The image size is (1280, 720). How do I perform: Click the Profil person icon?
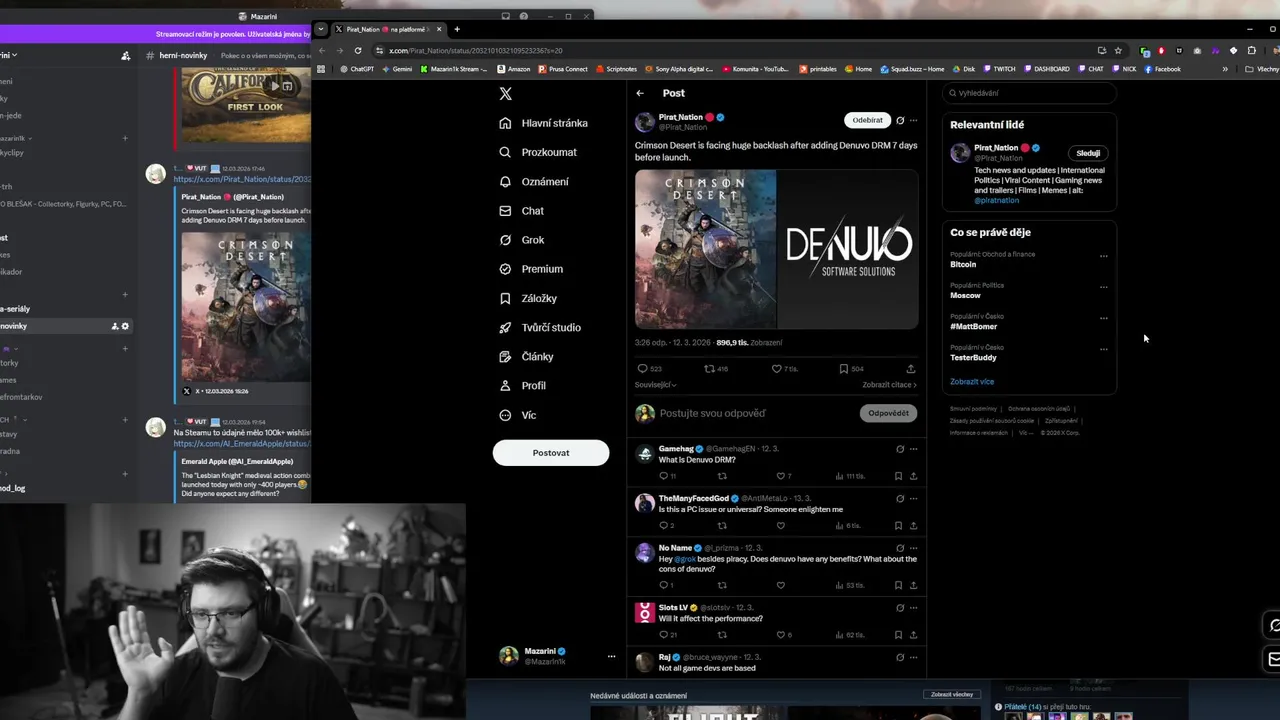click(x=505, y=385)
